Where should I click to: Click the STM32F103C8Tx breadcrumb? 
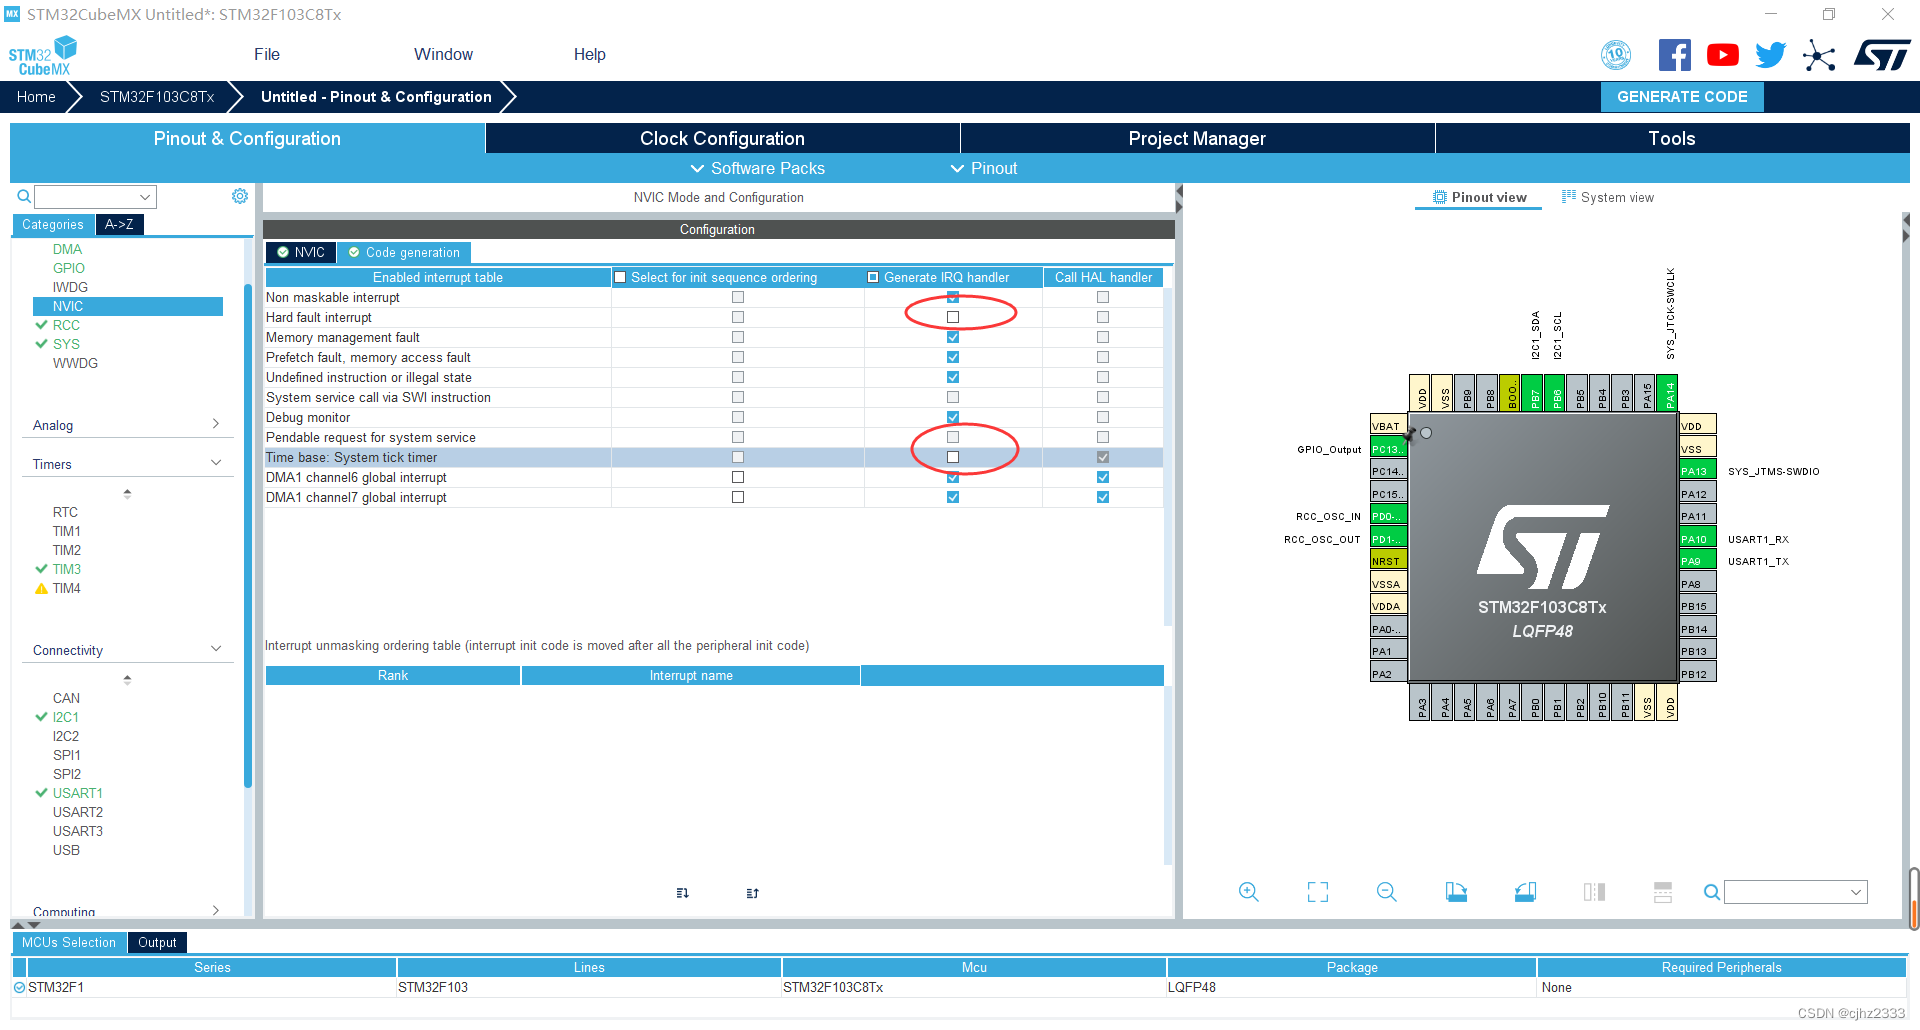coord(157,97)
